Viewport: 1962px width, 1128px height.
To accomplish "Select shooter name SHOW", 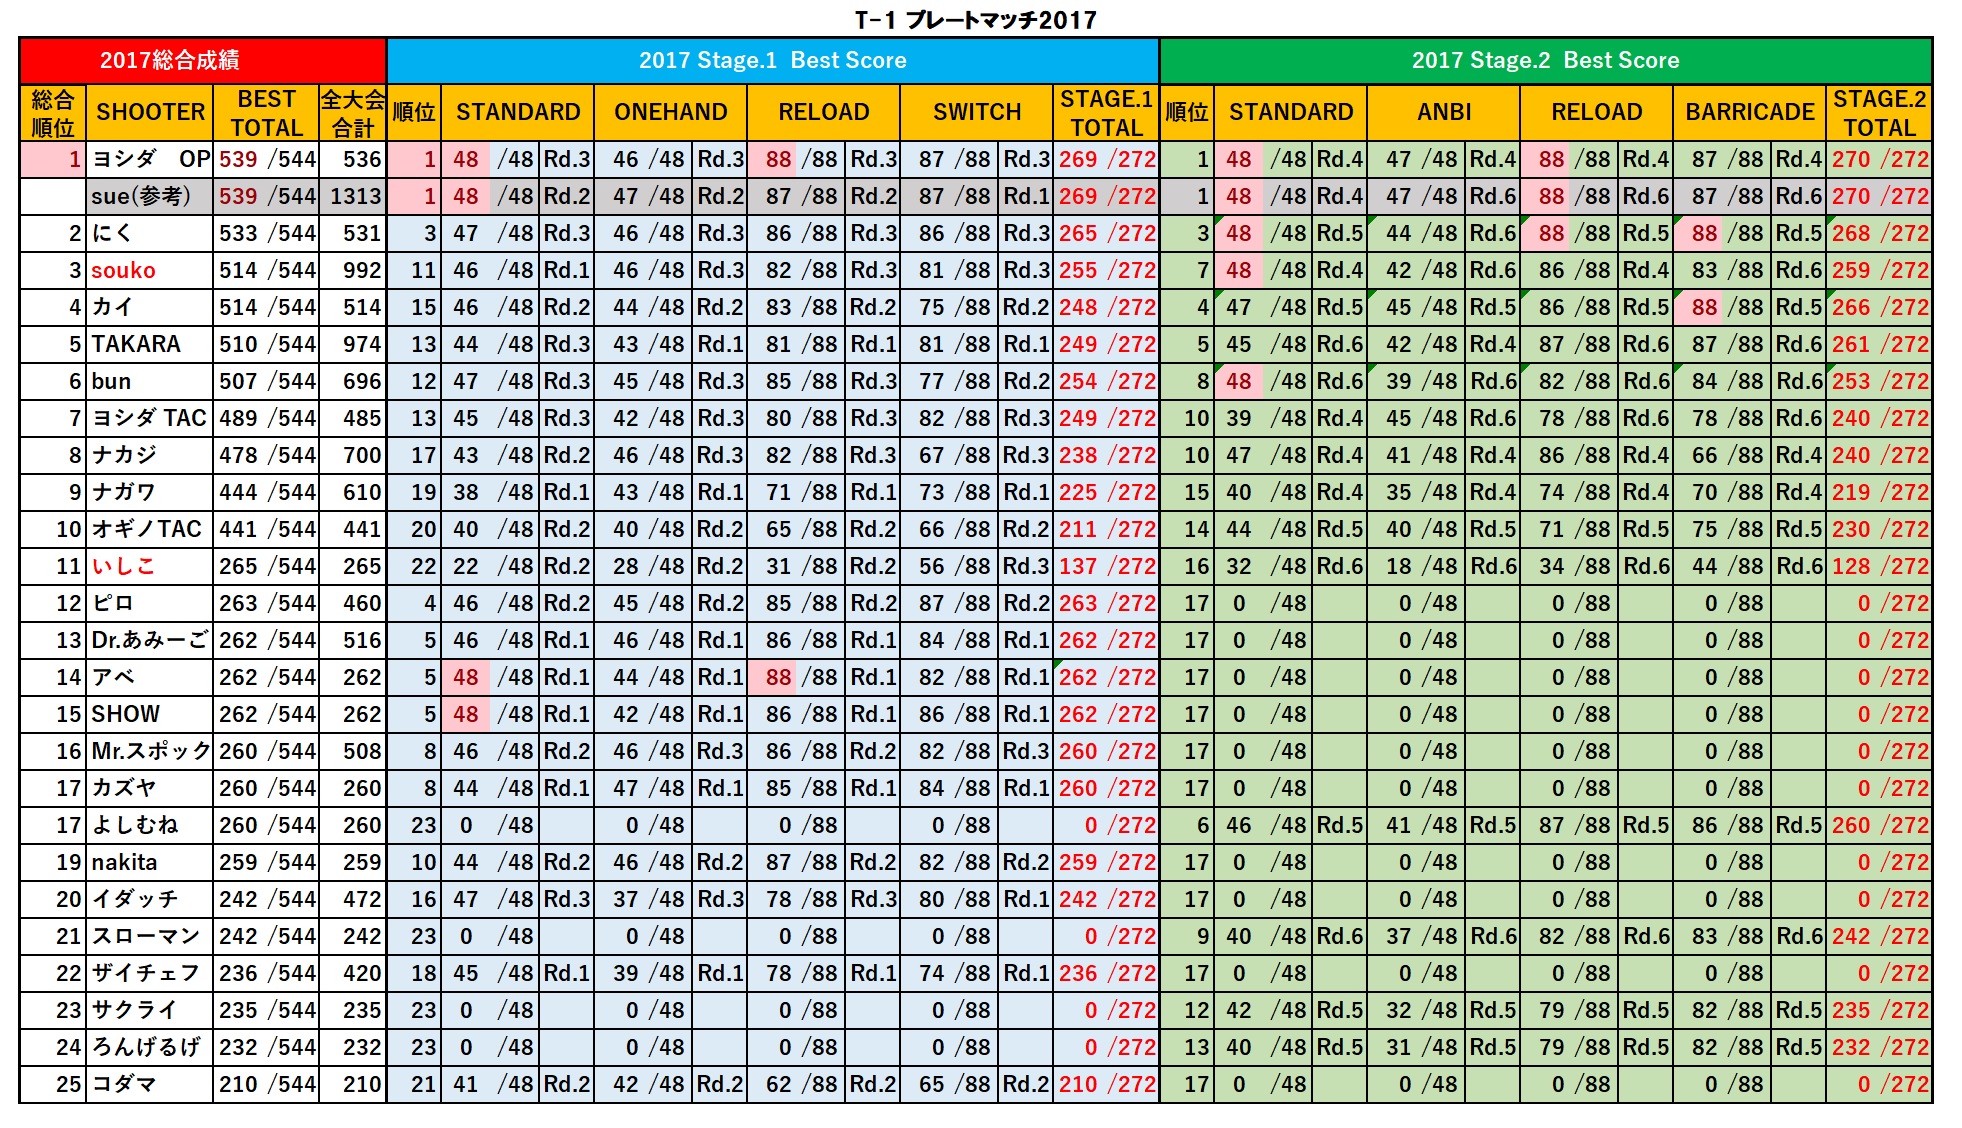I will pos(125,714).
